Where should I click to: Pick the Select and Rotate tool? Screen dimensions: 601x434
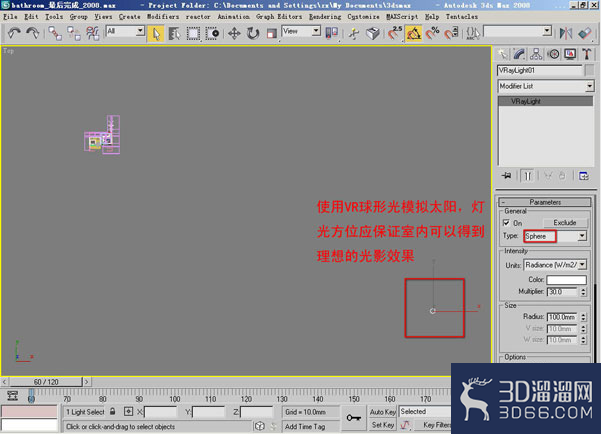click(253, 33)
